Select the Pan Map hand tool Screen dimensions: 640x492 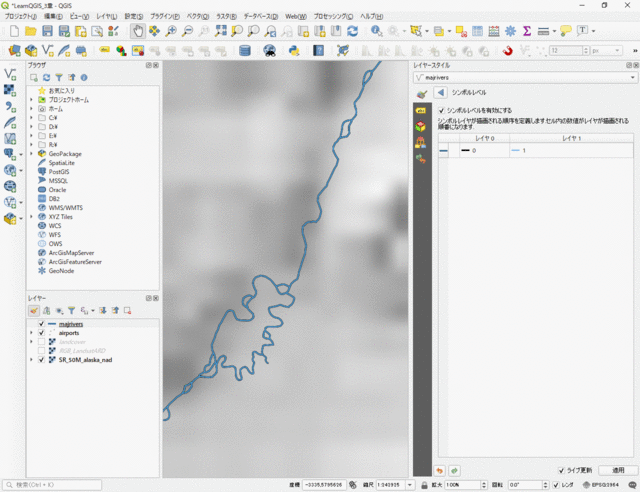coord(138,31)
